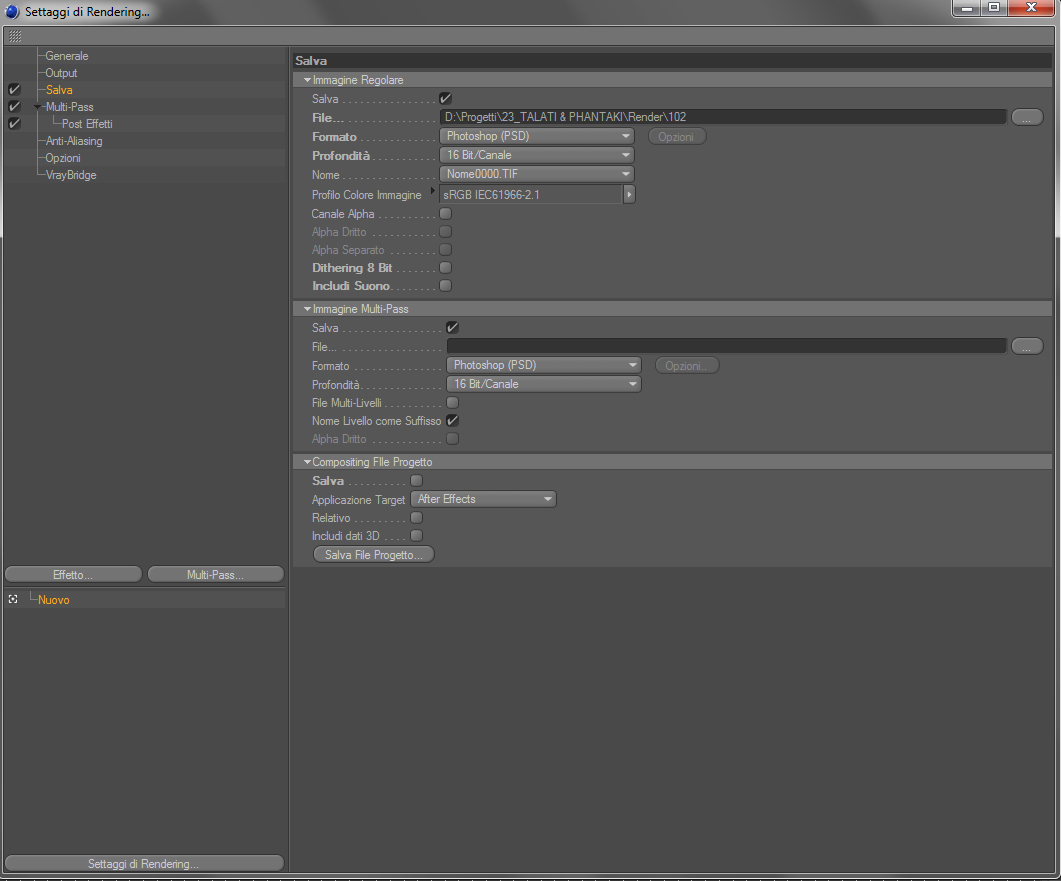The width and height of the screenshot is (1061, 881).
Task: Select VrayBridge in the settings list
Action: [x=71, y=175]
